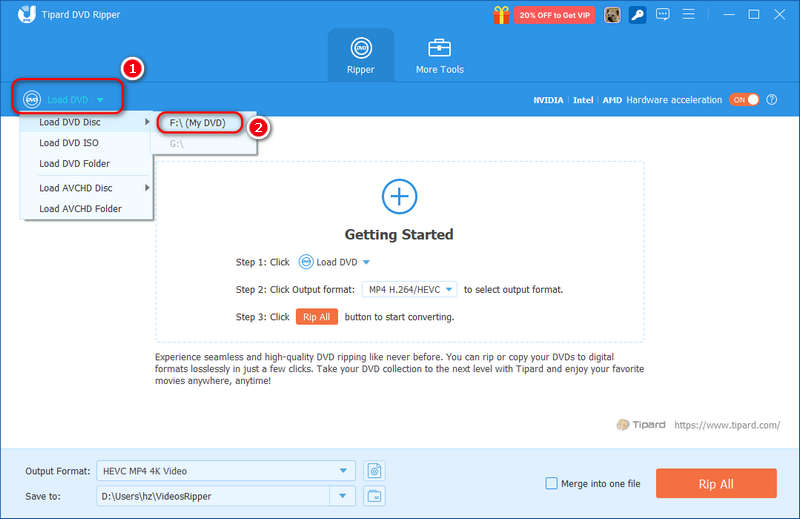Switch to the More Tools tab
800x519 pixels.
(x=439, y=56)
